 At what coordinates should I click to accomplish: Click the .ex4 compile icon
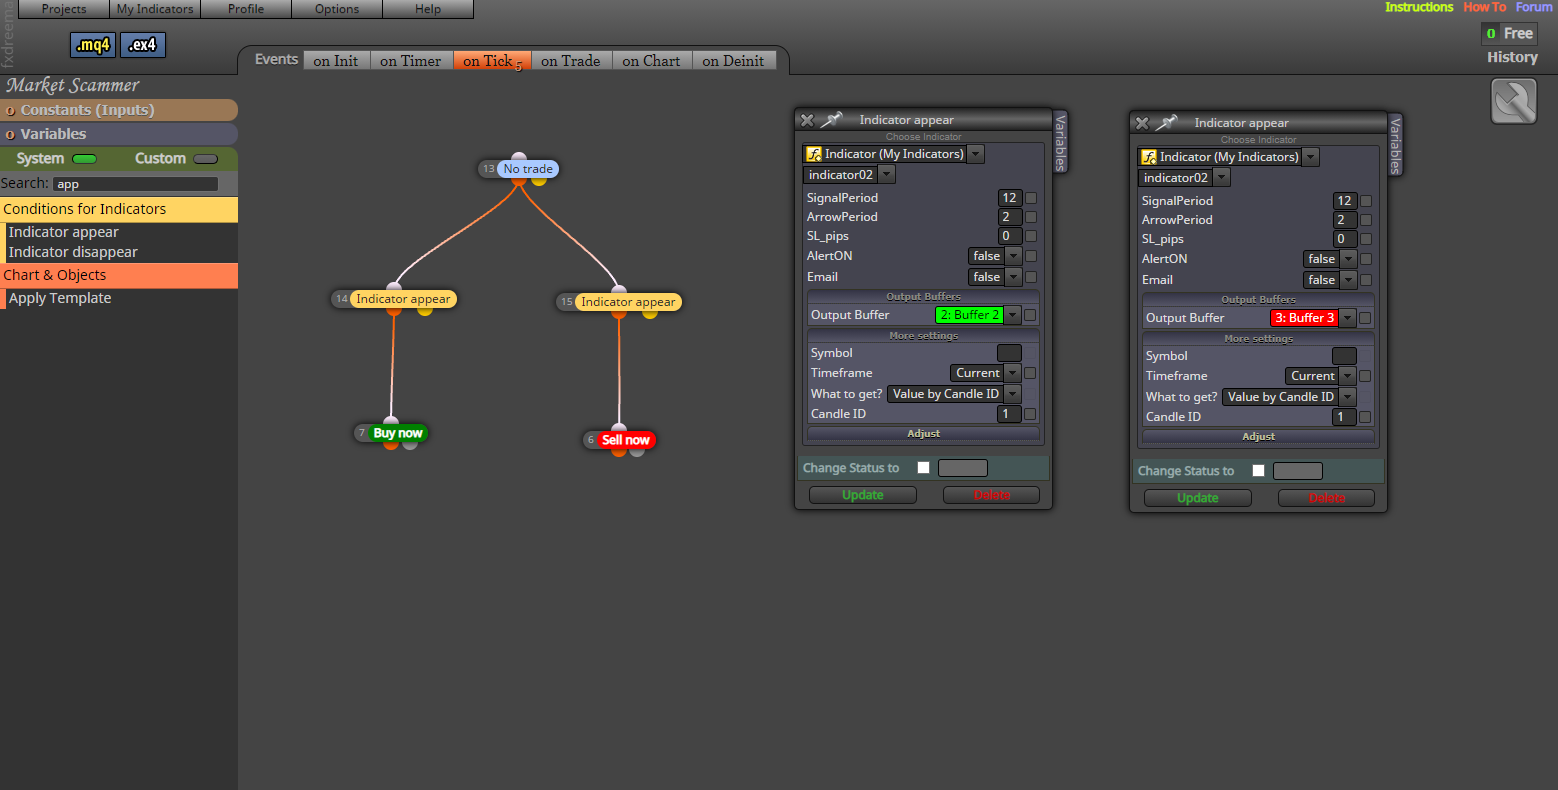pos(143,45)
